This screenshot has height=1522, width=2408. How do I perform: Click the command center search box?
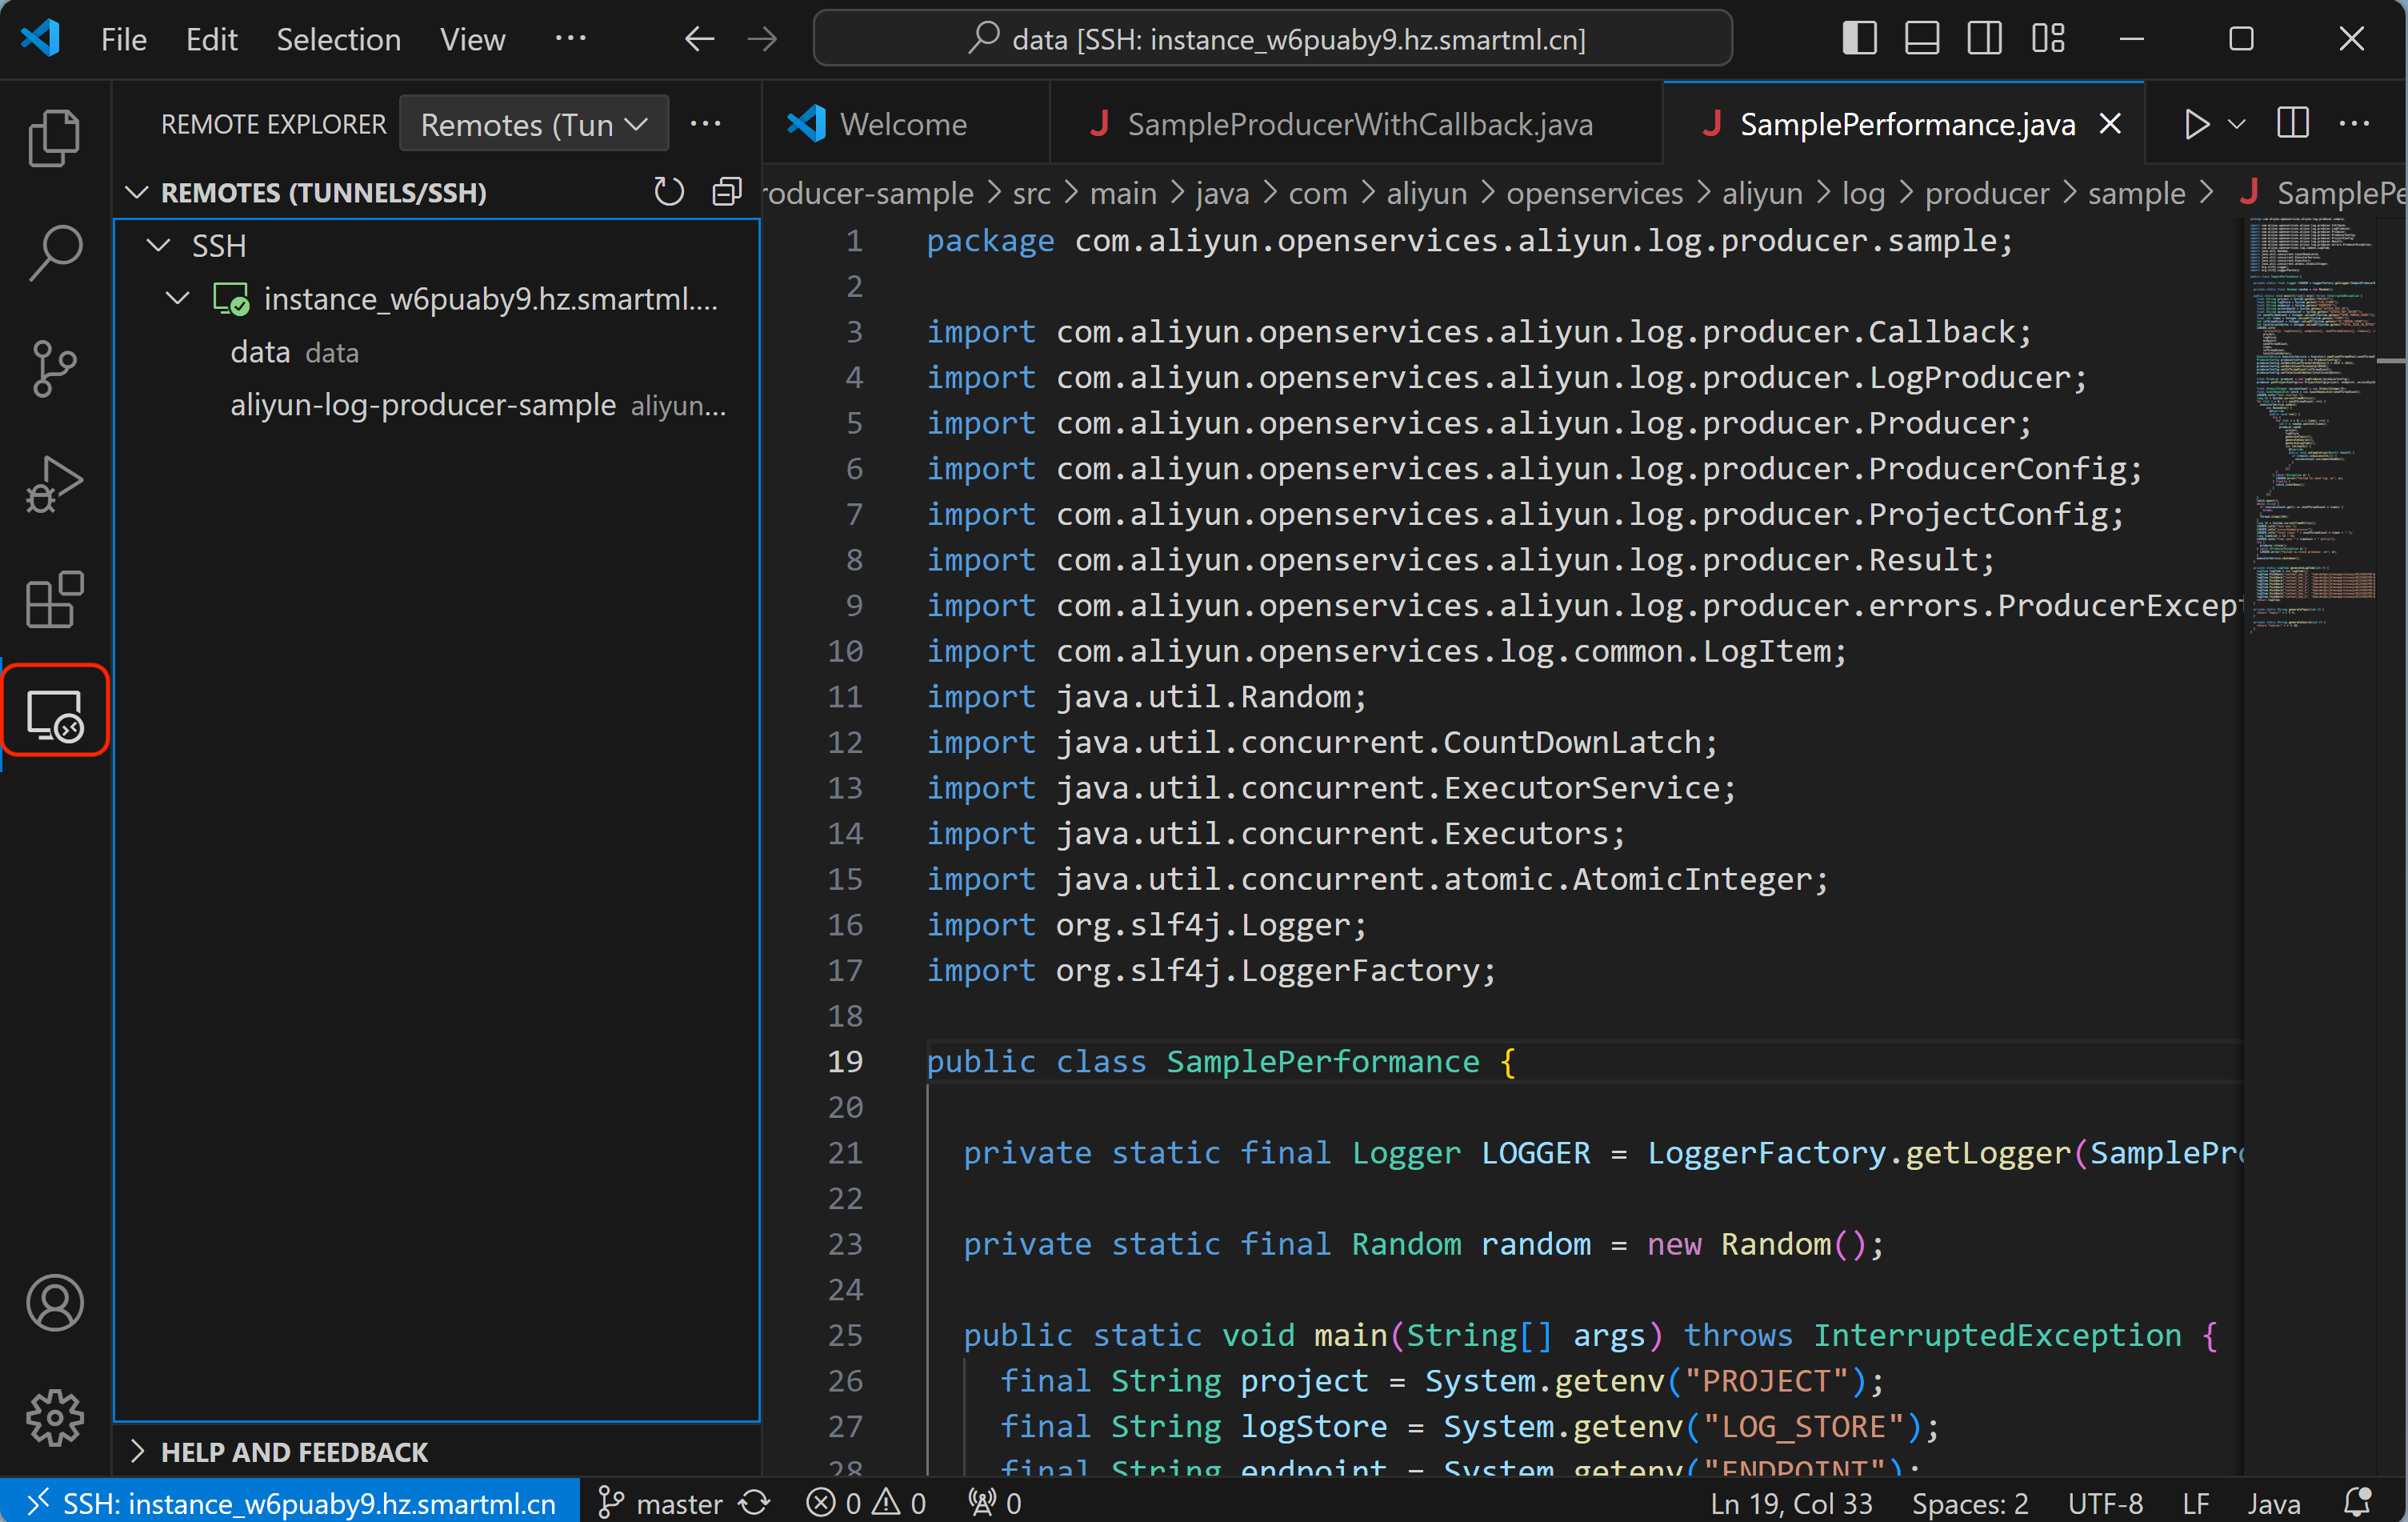(x=1272, y=39)
